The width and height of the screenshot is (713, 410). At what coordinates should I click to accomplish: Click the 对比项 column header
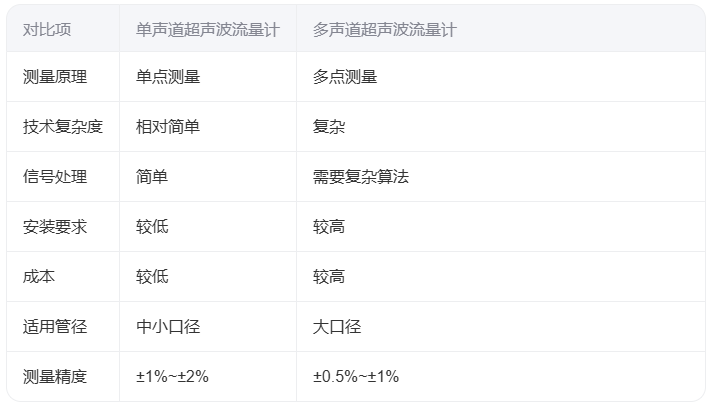pyautogui.click(x=47, y=30)
